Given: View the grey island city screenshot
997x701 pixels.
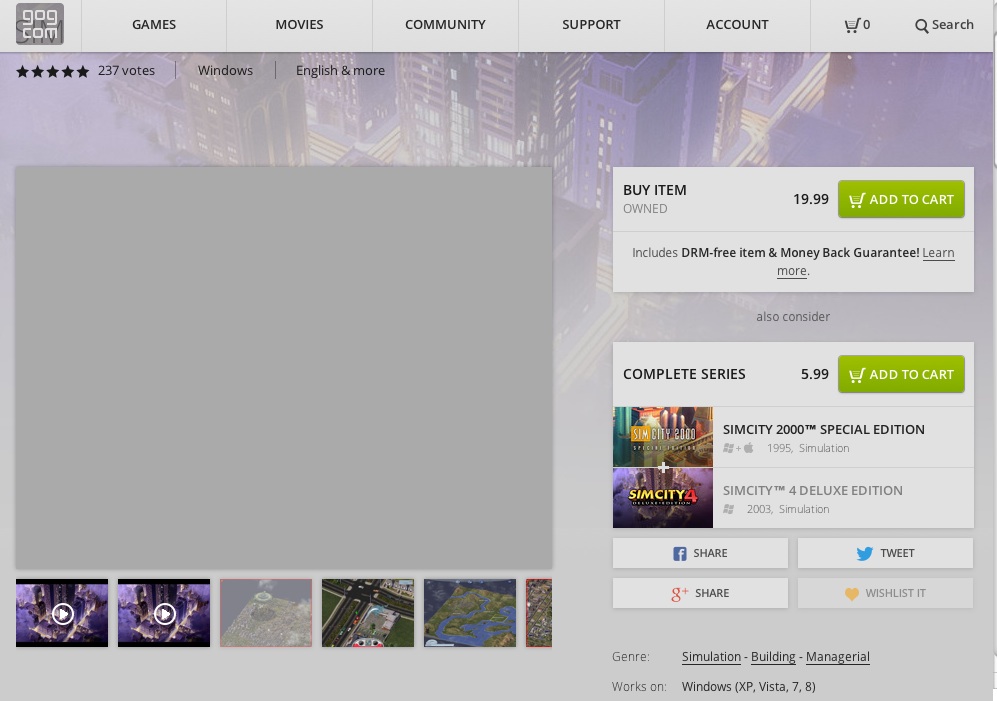Looking at the screenshot, I should pyautogui.click(x=266, y=613).
